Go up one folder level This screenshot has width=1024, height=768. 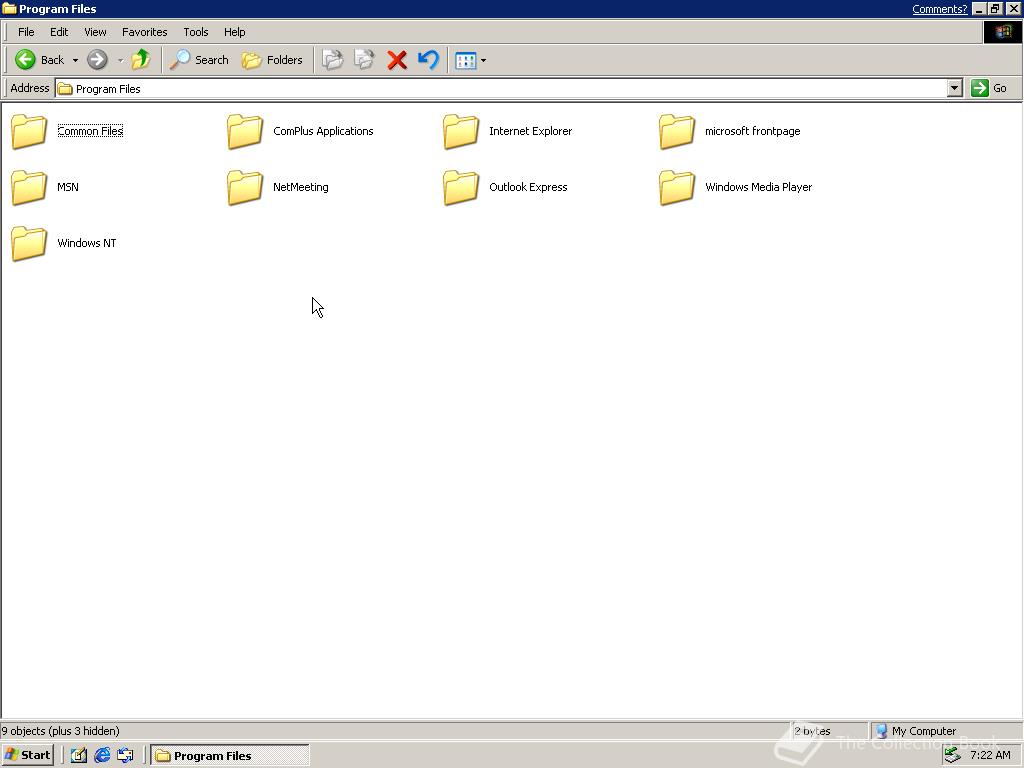(x=141, y=59)
